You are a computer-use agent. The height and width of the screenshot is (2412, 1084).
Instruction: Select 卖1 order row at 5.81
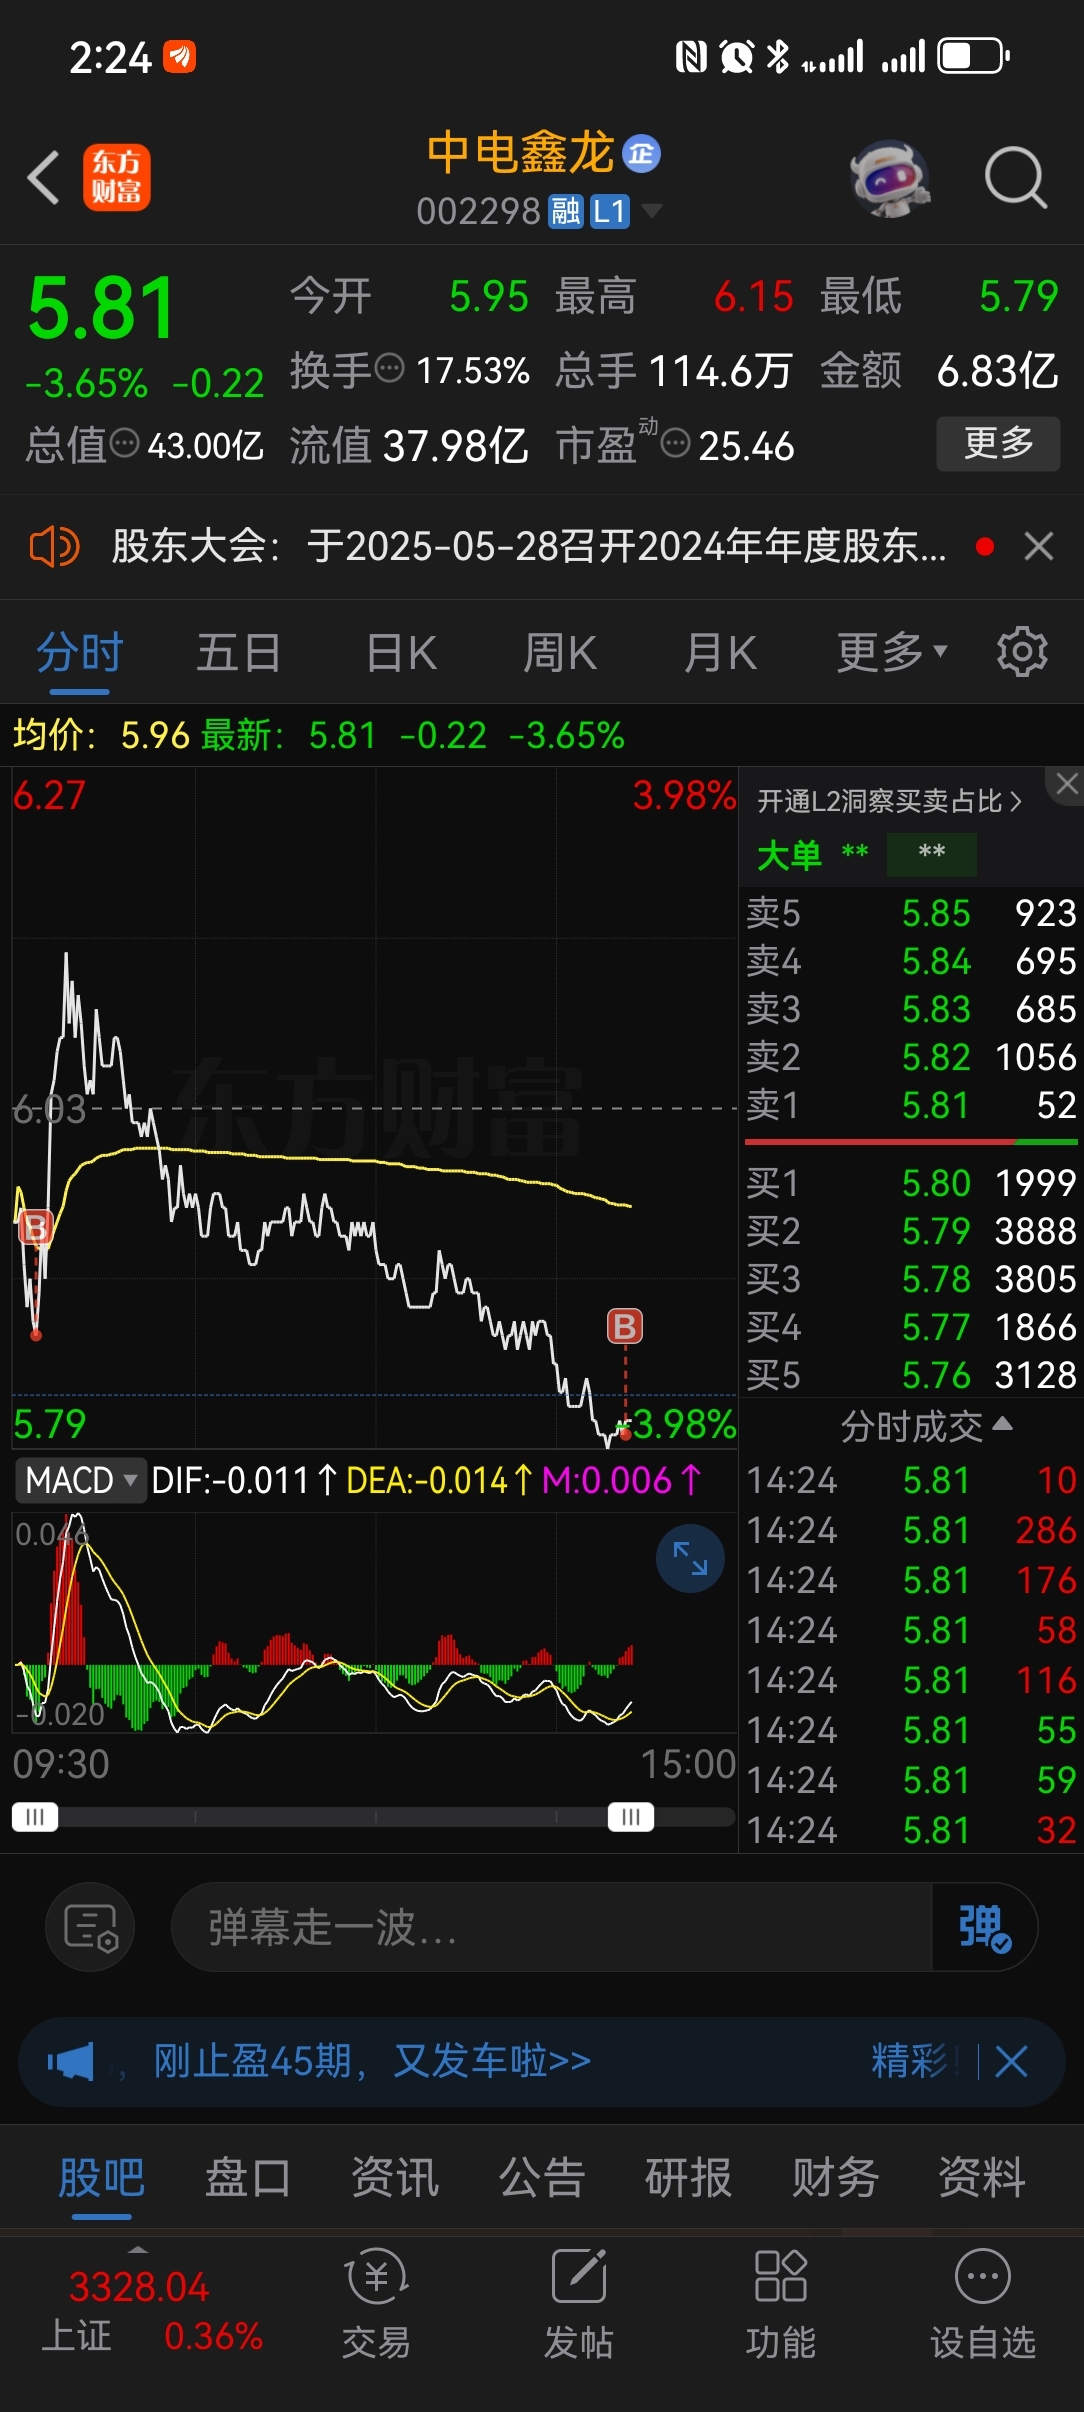click(911, 1105)
